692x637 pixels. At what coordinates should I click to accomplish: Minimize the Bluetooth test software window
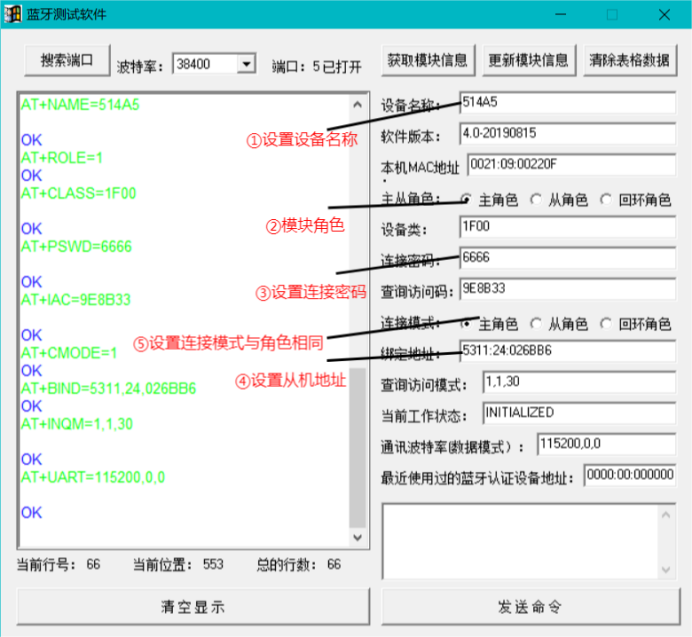click(x=560, y=15)
